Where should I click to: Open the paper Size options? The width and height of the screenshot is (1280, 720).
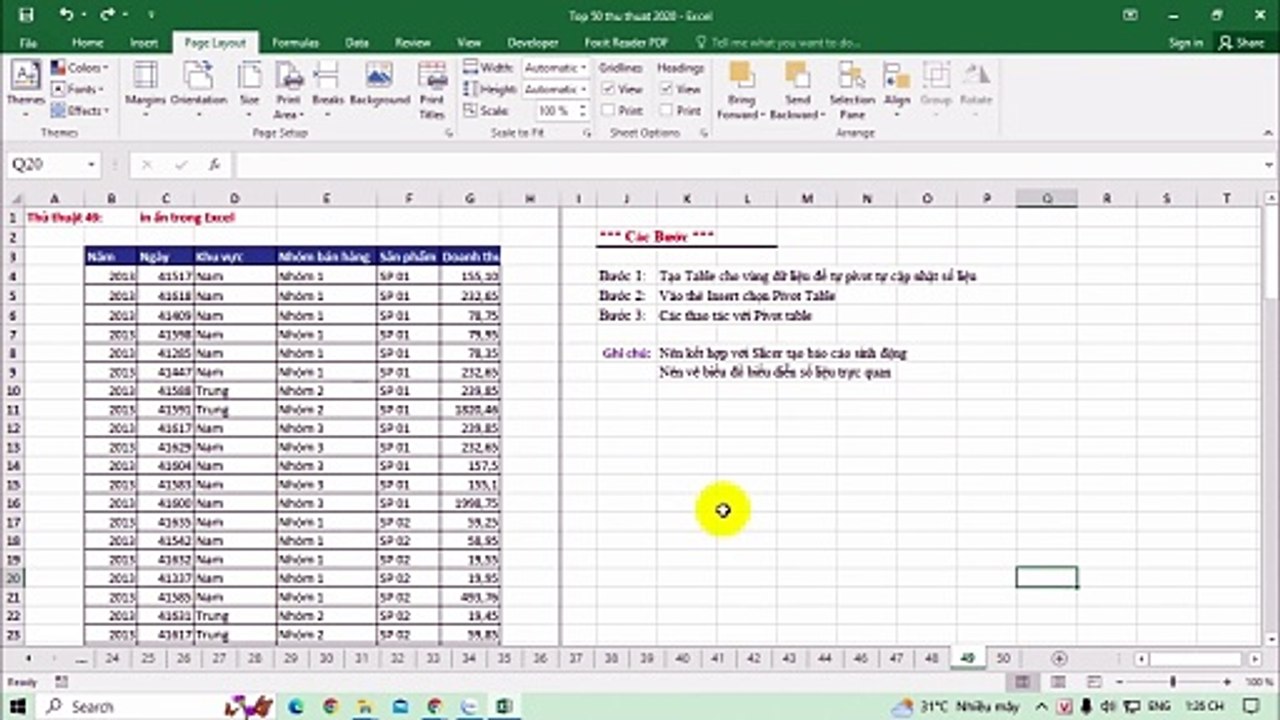point(250,88)
